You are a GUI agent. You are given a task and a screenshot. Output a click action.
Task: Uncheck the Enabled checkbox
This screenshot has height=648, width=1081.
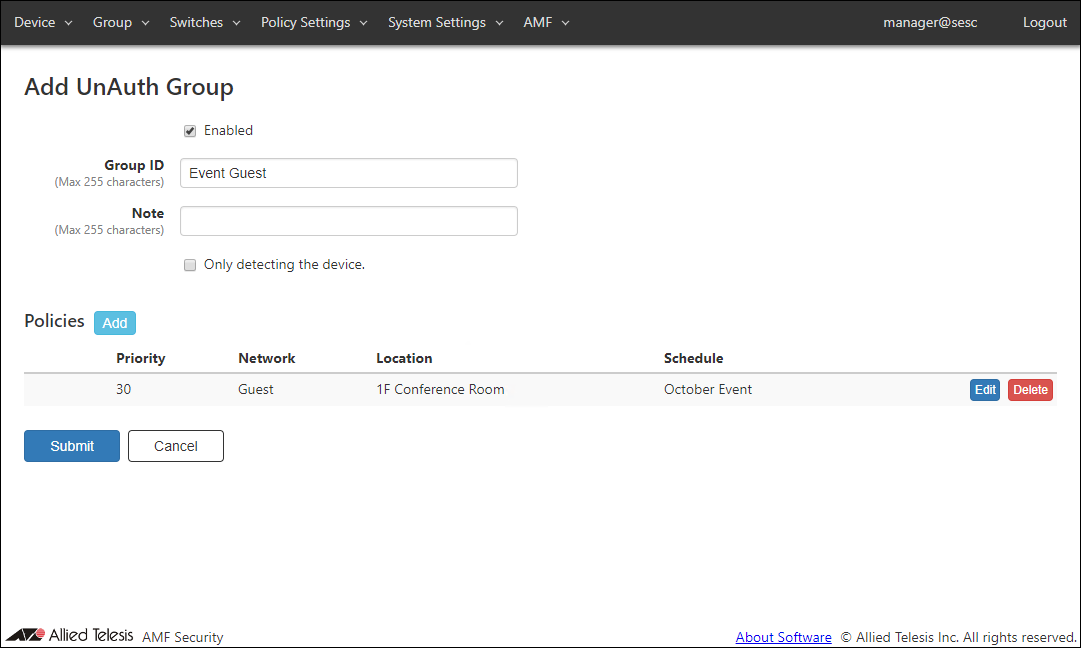coord(190,131)
